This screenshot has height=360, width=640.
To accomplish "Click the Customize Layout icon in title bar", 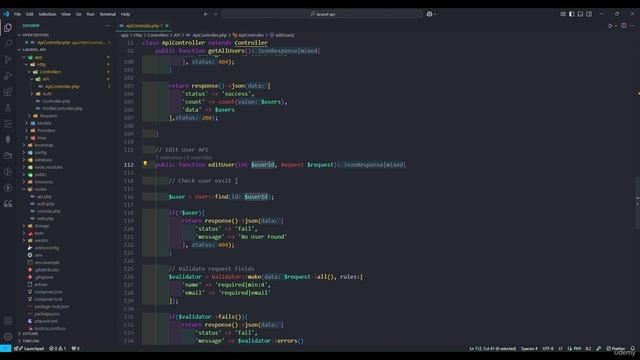I will click(563, 14).
